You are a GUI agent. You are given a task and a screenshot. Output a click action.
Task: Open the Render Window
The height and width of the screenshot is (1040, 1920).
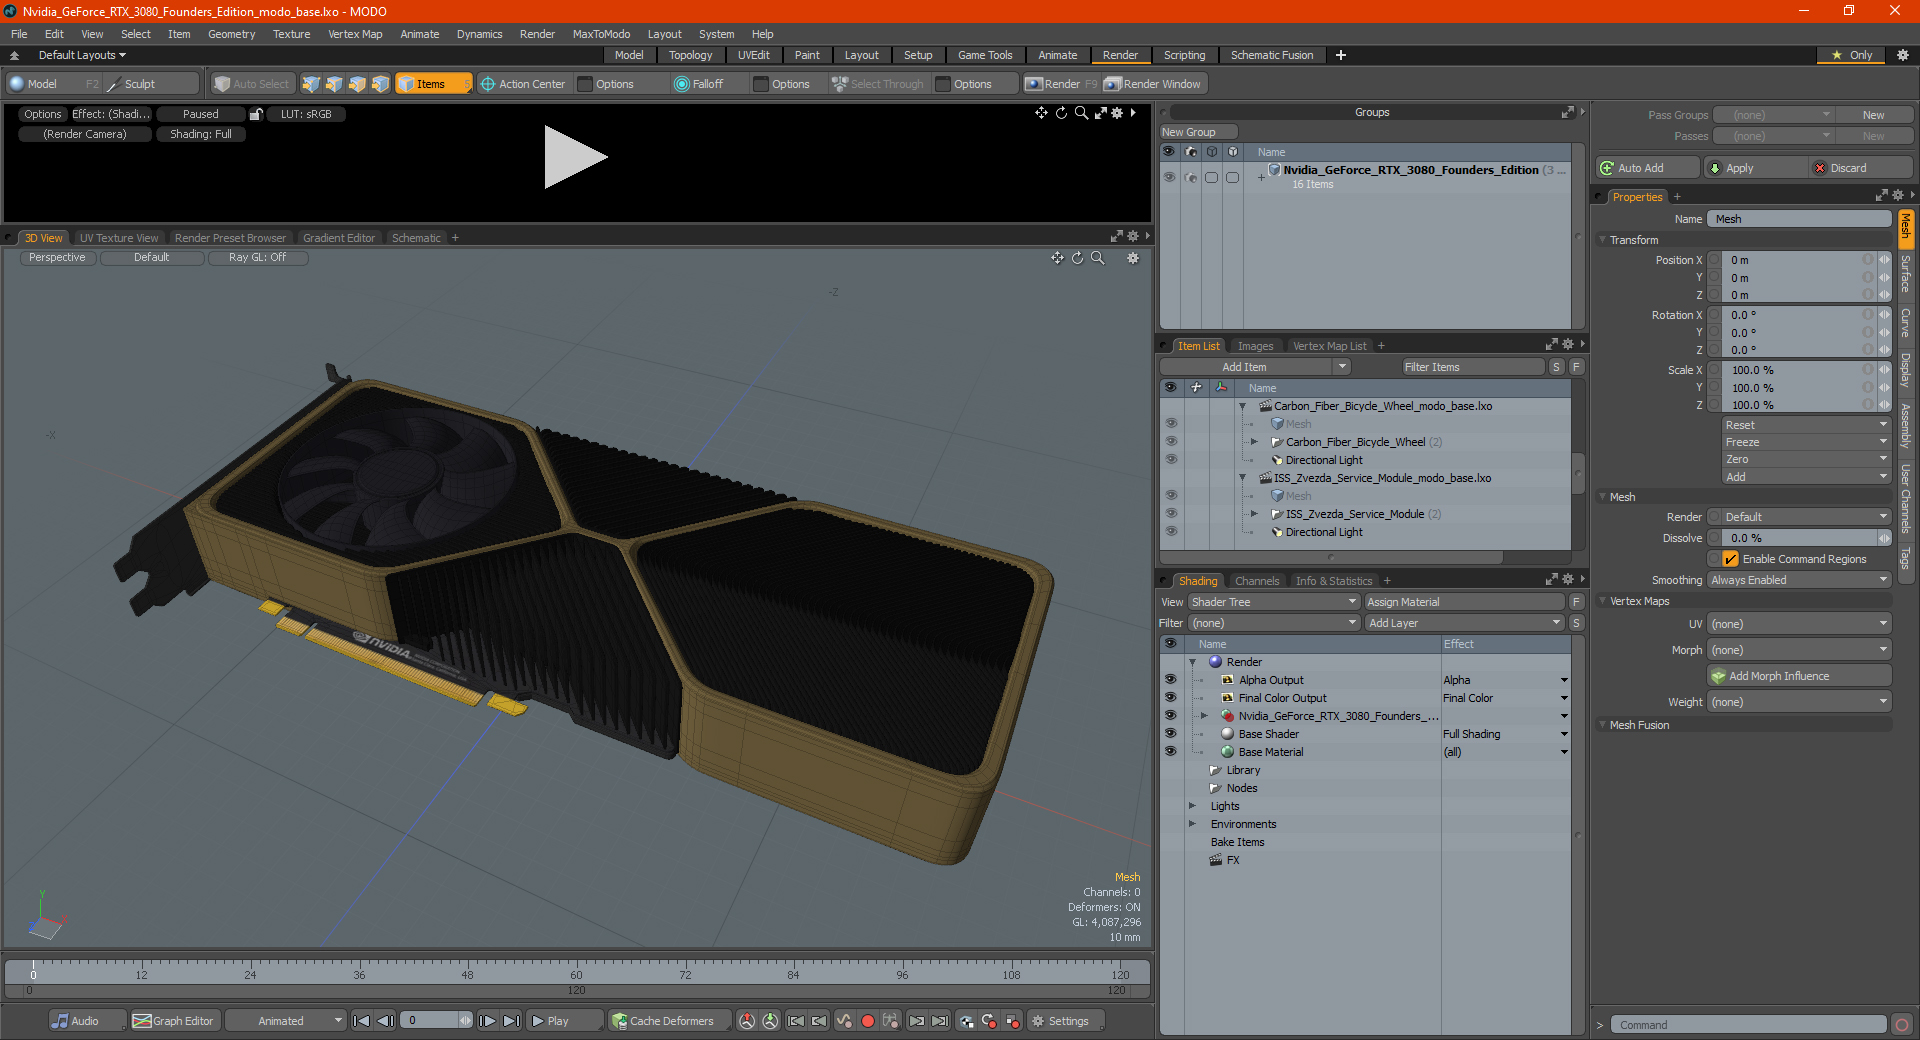point(1153,84)
